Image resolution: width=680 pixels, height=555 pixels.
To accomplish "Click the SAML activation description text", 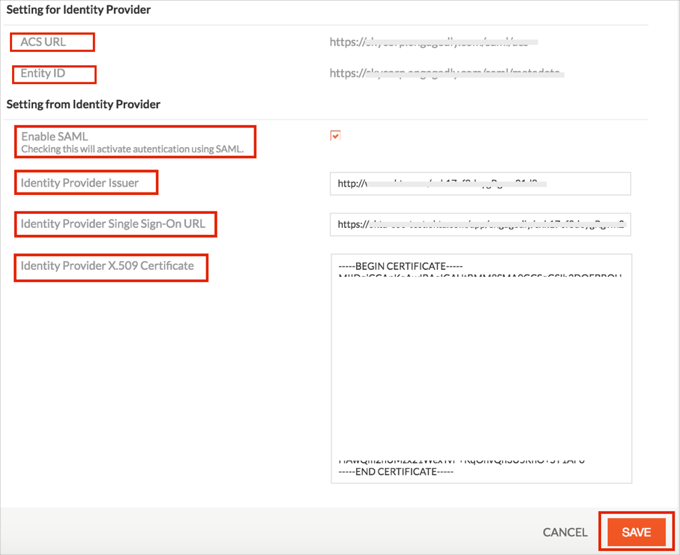I will point(132,149).
